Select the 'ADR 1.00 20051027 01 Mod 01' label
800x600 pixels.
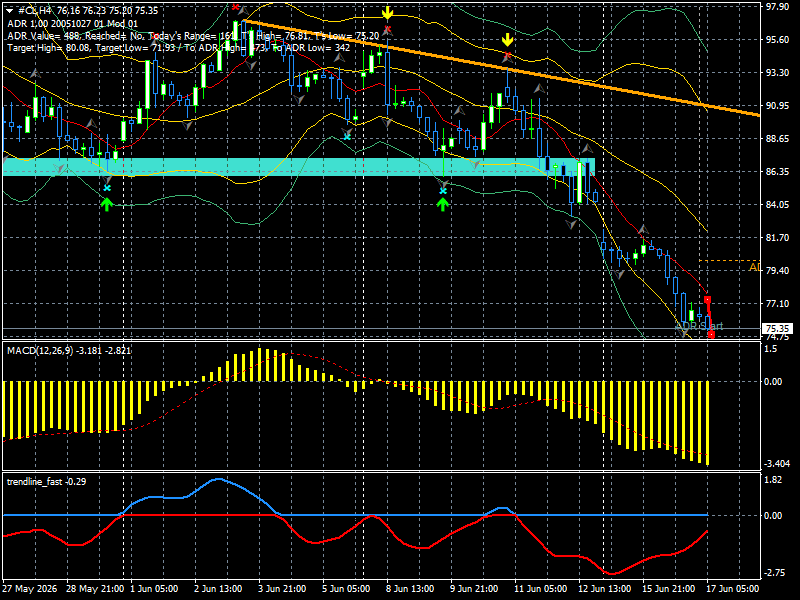[72, 23]
